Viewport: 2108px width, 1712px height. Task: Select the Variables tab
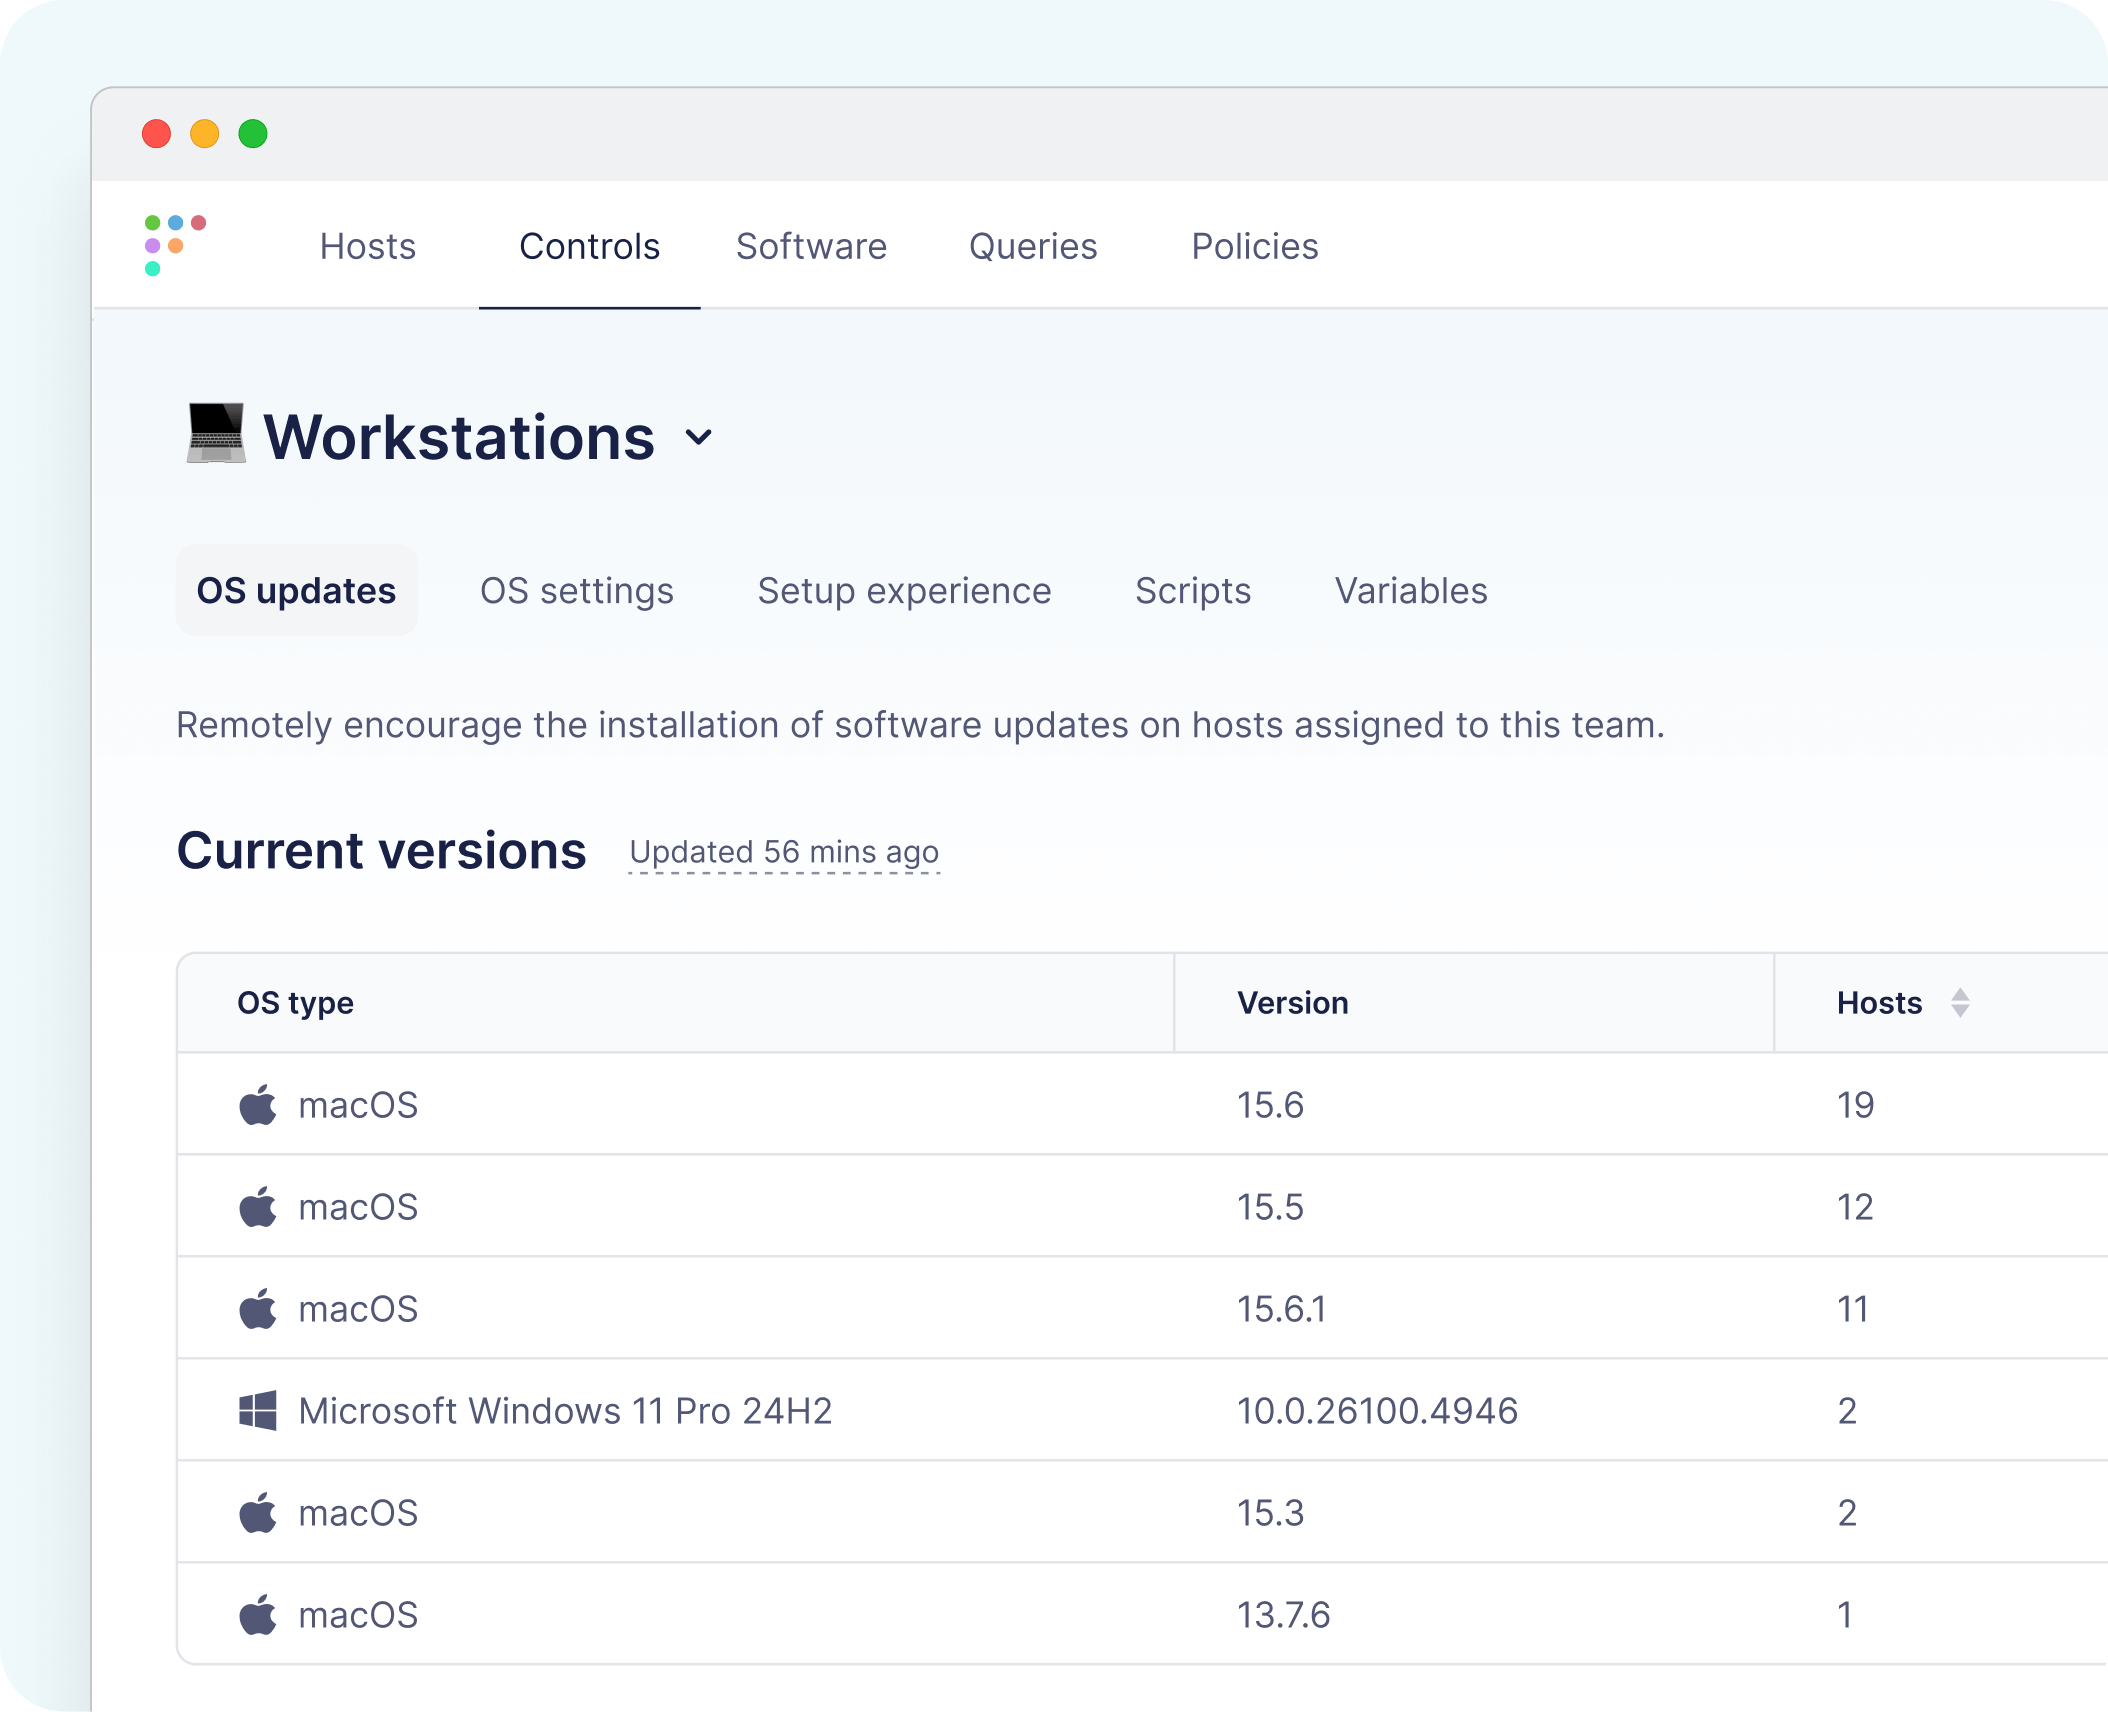click(1411, 591)
